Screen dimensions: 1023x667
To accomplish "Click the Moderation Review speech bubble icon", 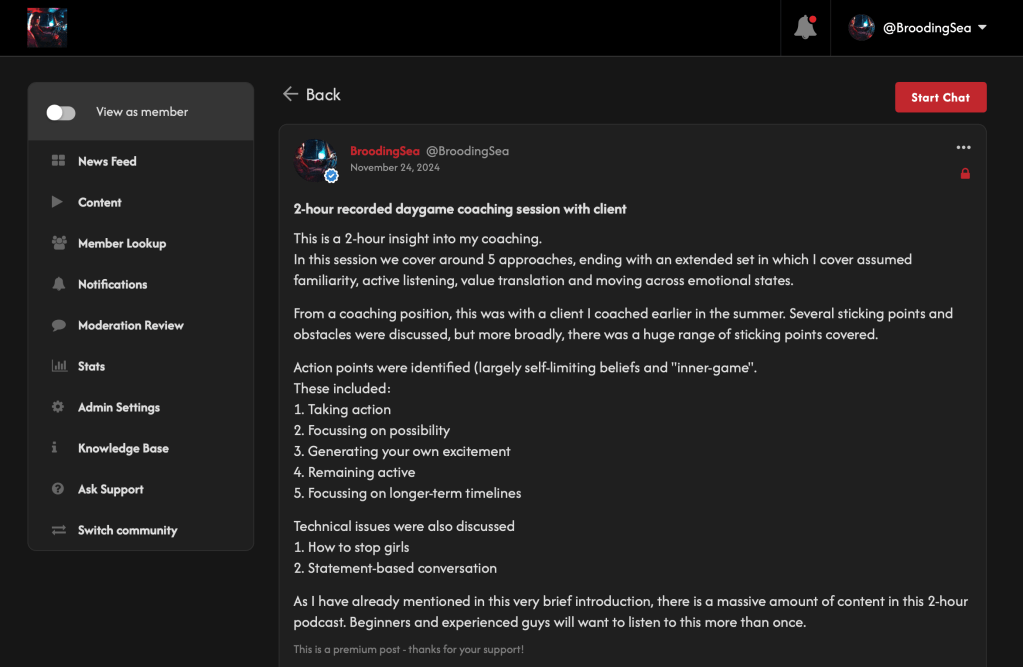I will pos(59,325).
